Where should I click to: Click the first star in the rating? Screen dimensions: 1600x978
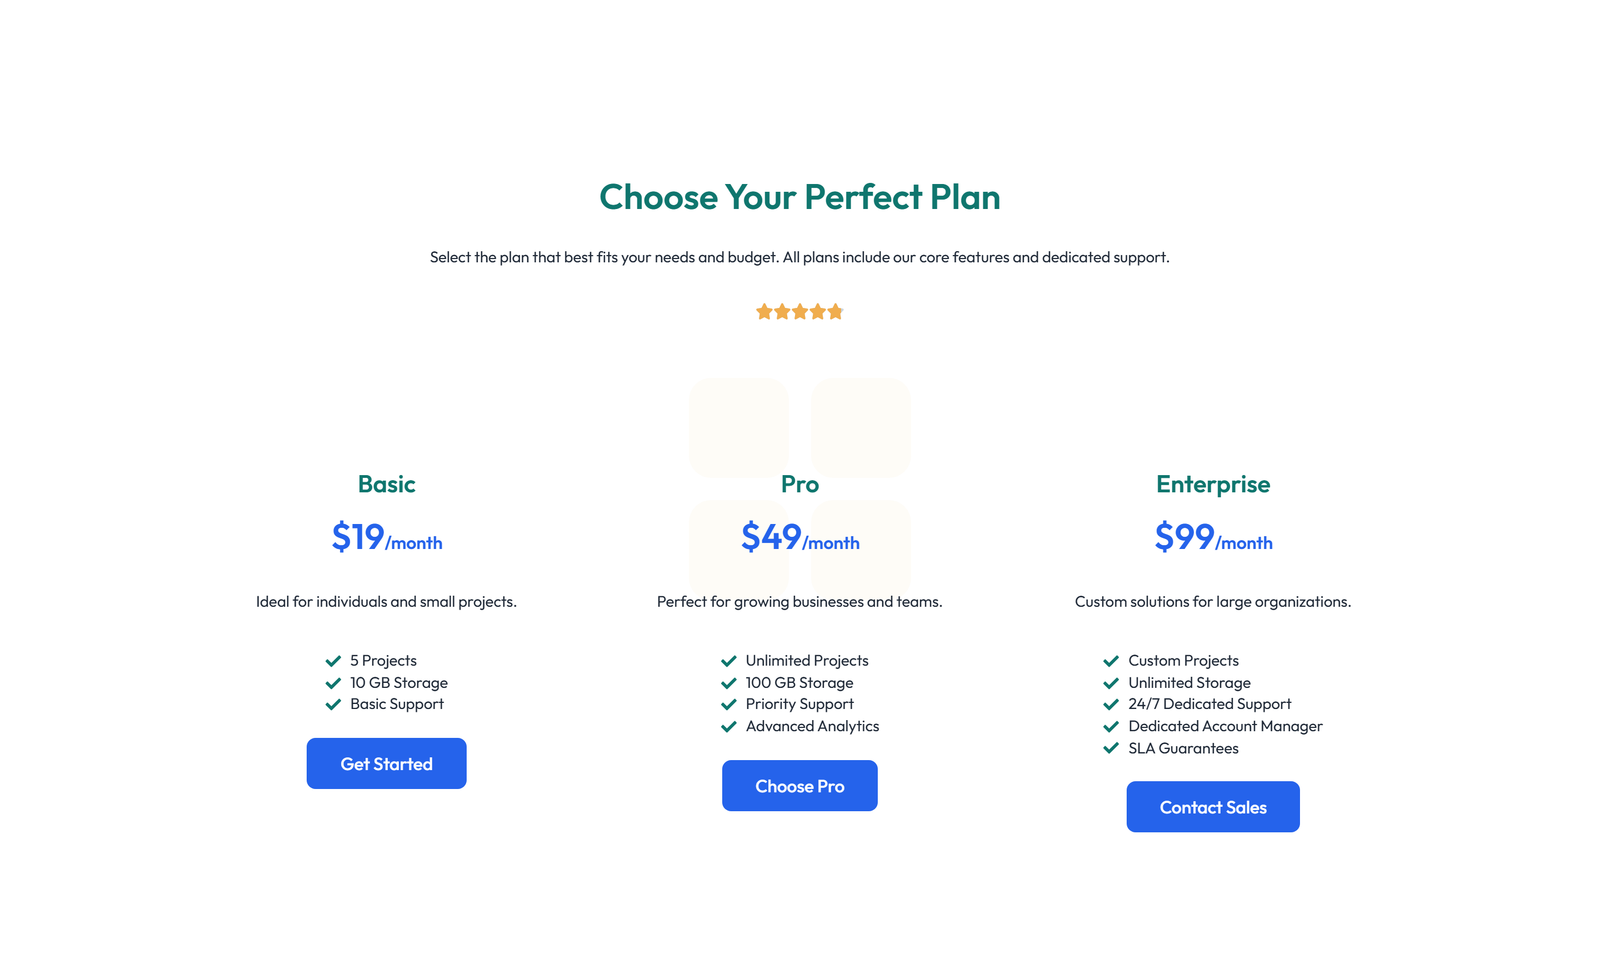(x=765, y=311)
